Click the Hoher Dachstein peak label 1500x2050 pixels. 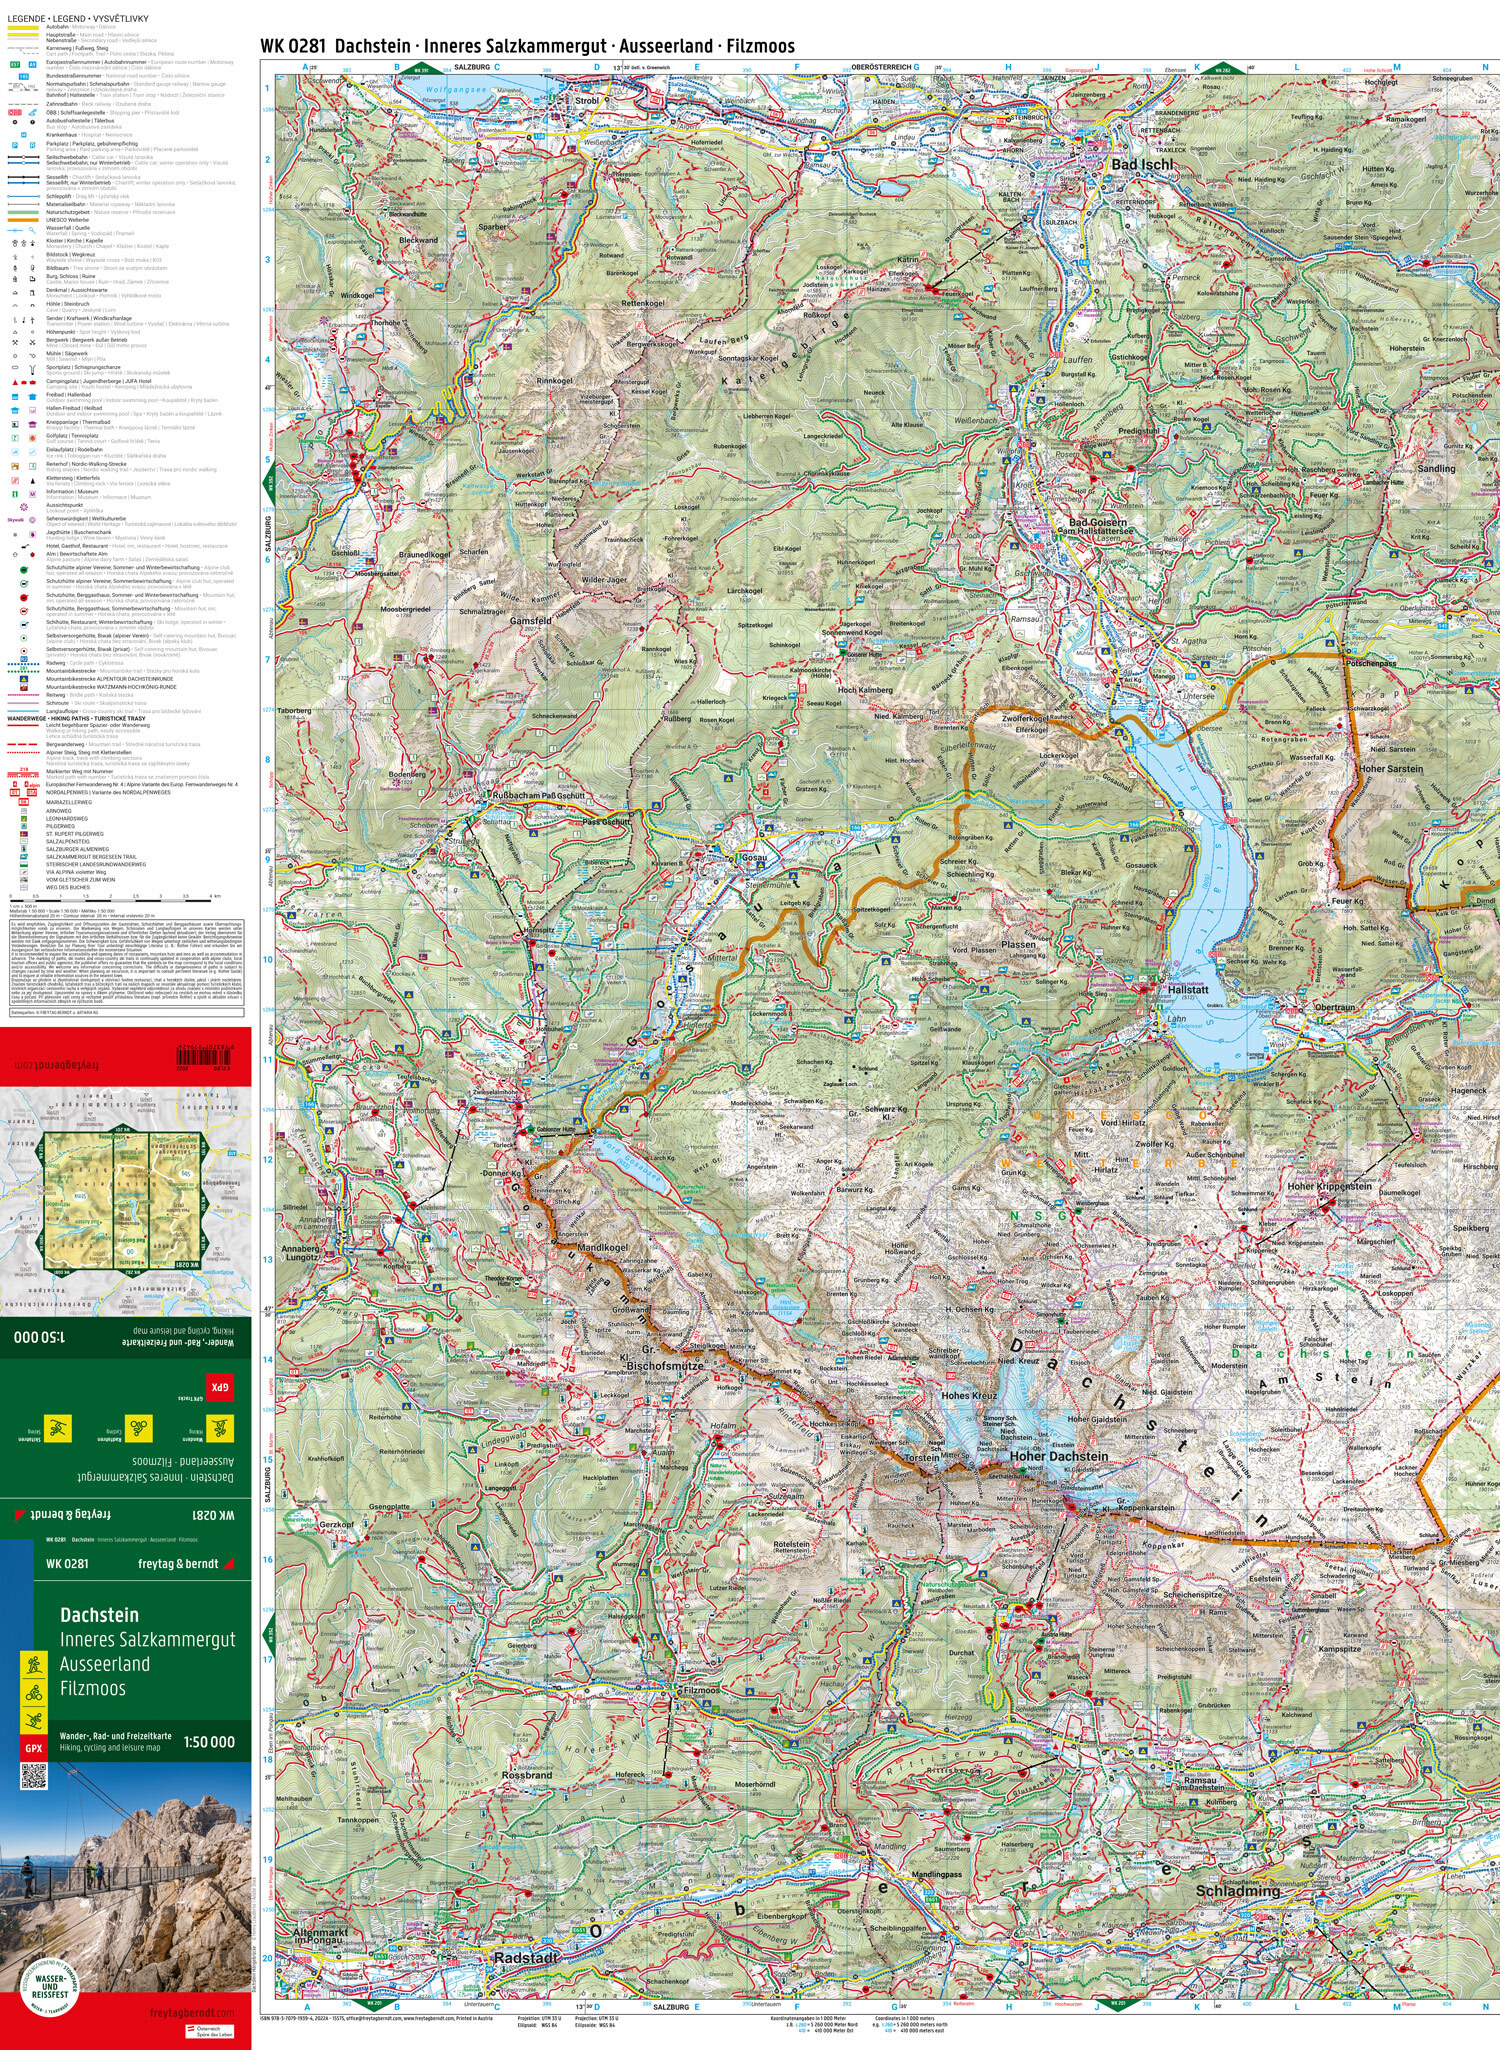coord(1058,1456)
